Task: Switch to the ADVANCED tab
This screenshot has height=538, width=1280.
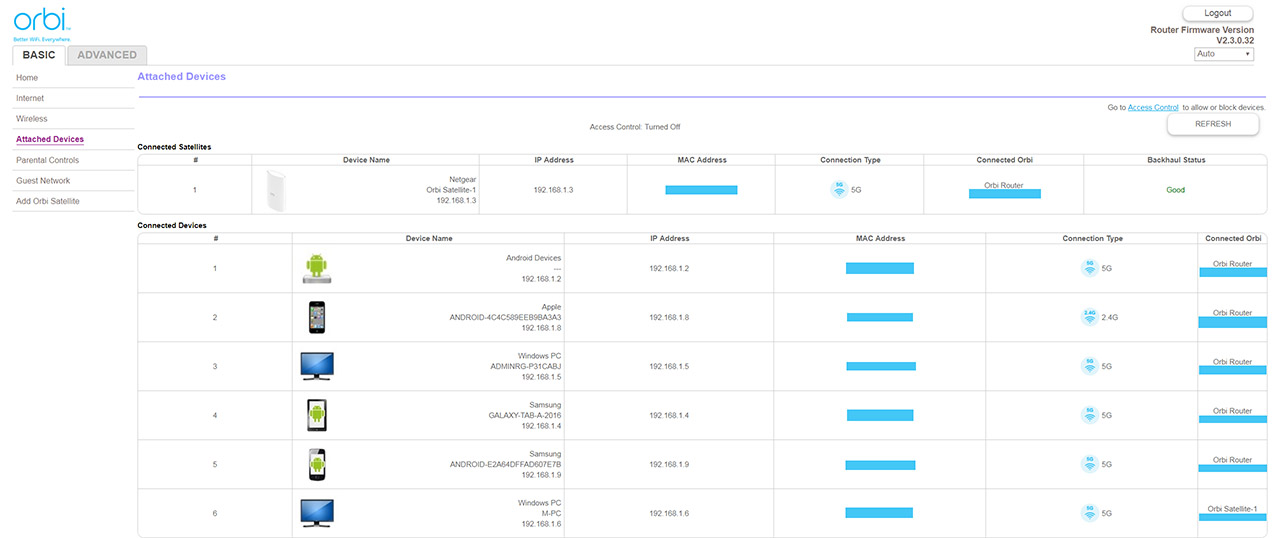Action: coord(107,55)
